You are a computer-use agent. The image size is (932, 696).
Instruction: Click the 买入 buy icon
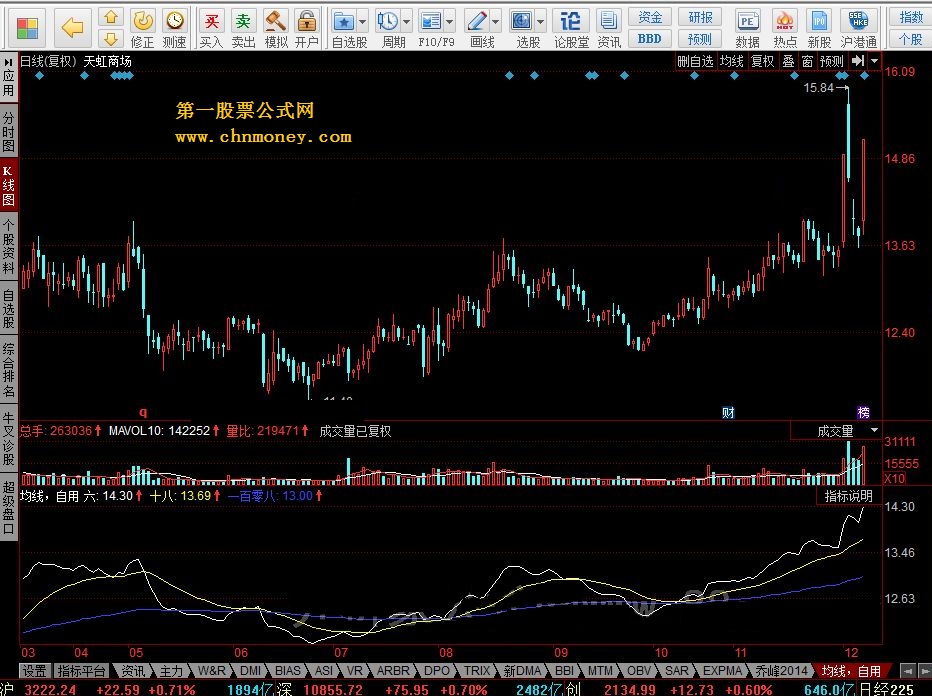(x=211, y=29)
